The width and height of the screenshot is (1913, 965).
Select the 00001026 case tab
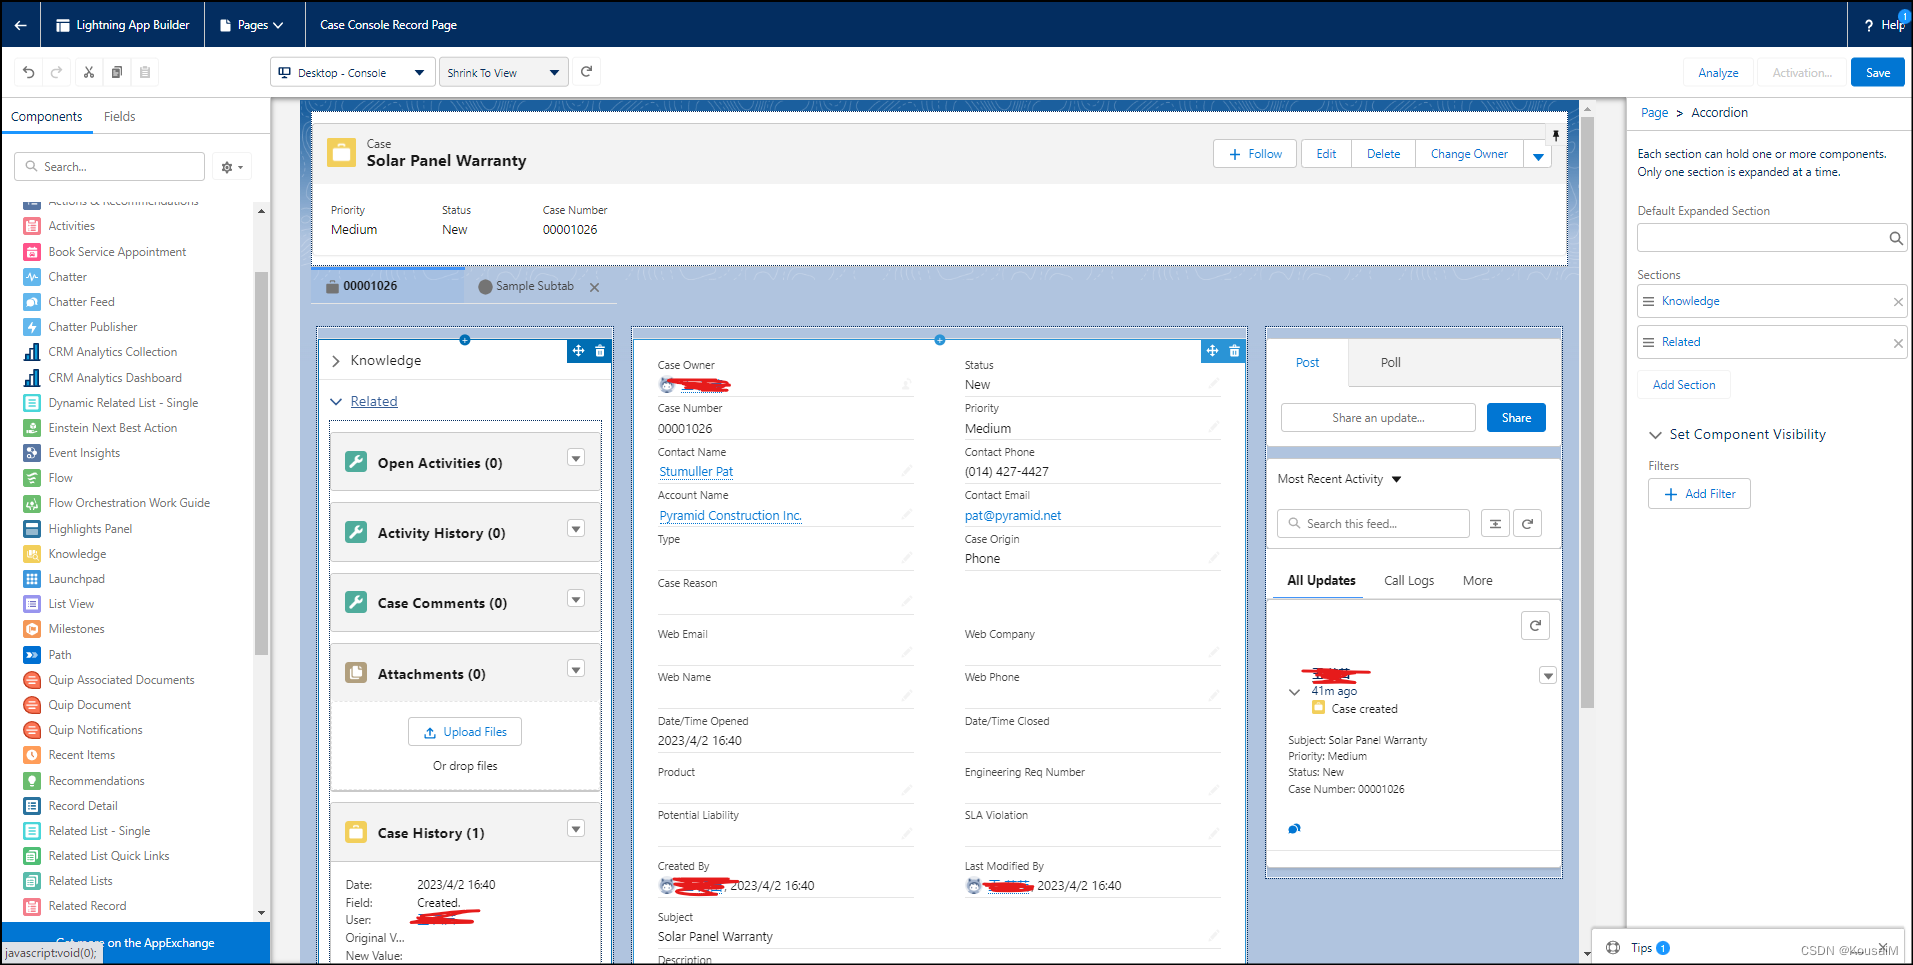coord(388,286)
